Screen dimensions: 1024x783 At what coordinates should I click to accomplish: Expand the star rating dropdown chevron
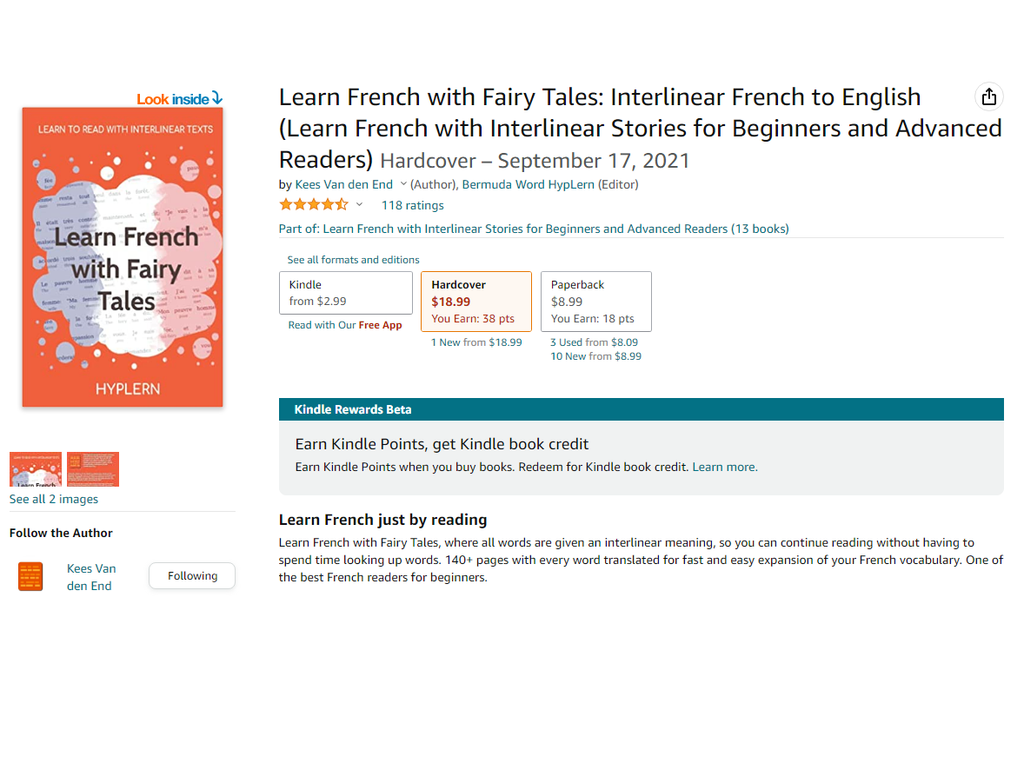[x=359, y=205]
